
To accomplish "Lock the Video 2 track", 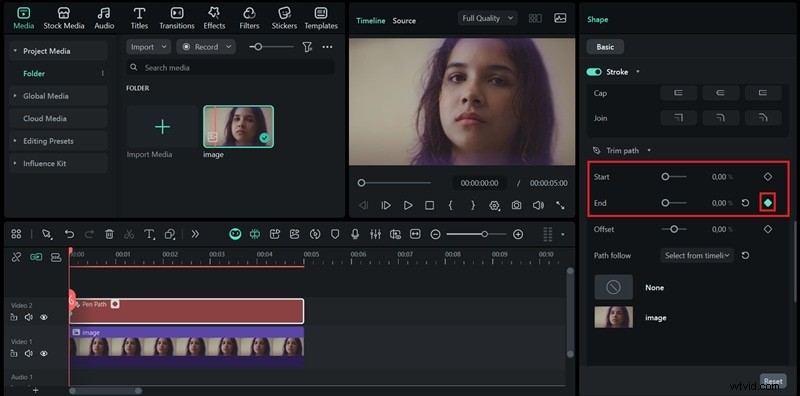I will pos(14,317).
